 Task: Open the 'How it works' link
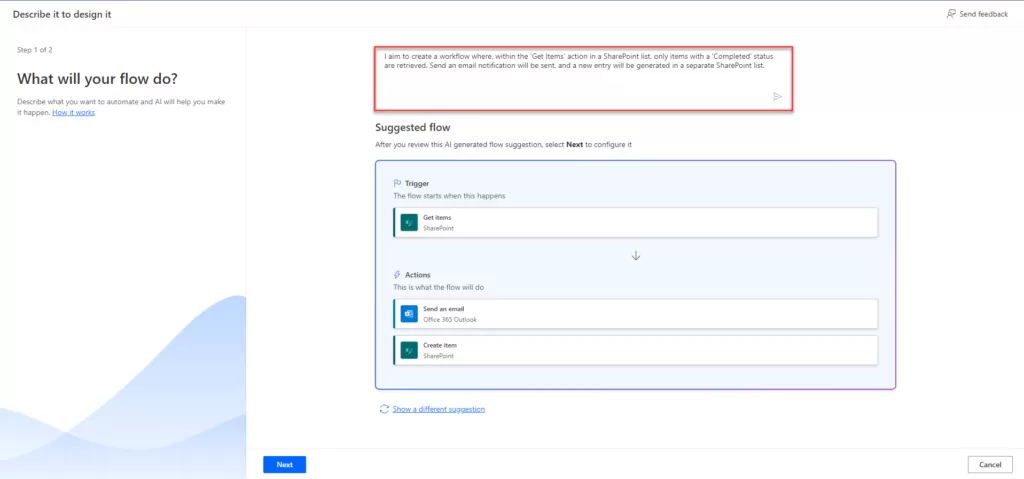point(74,113)
